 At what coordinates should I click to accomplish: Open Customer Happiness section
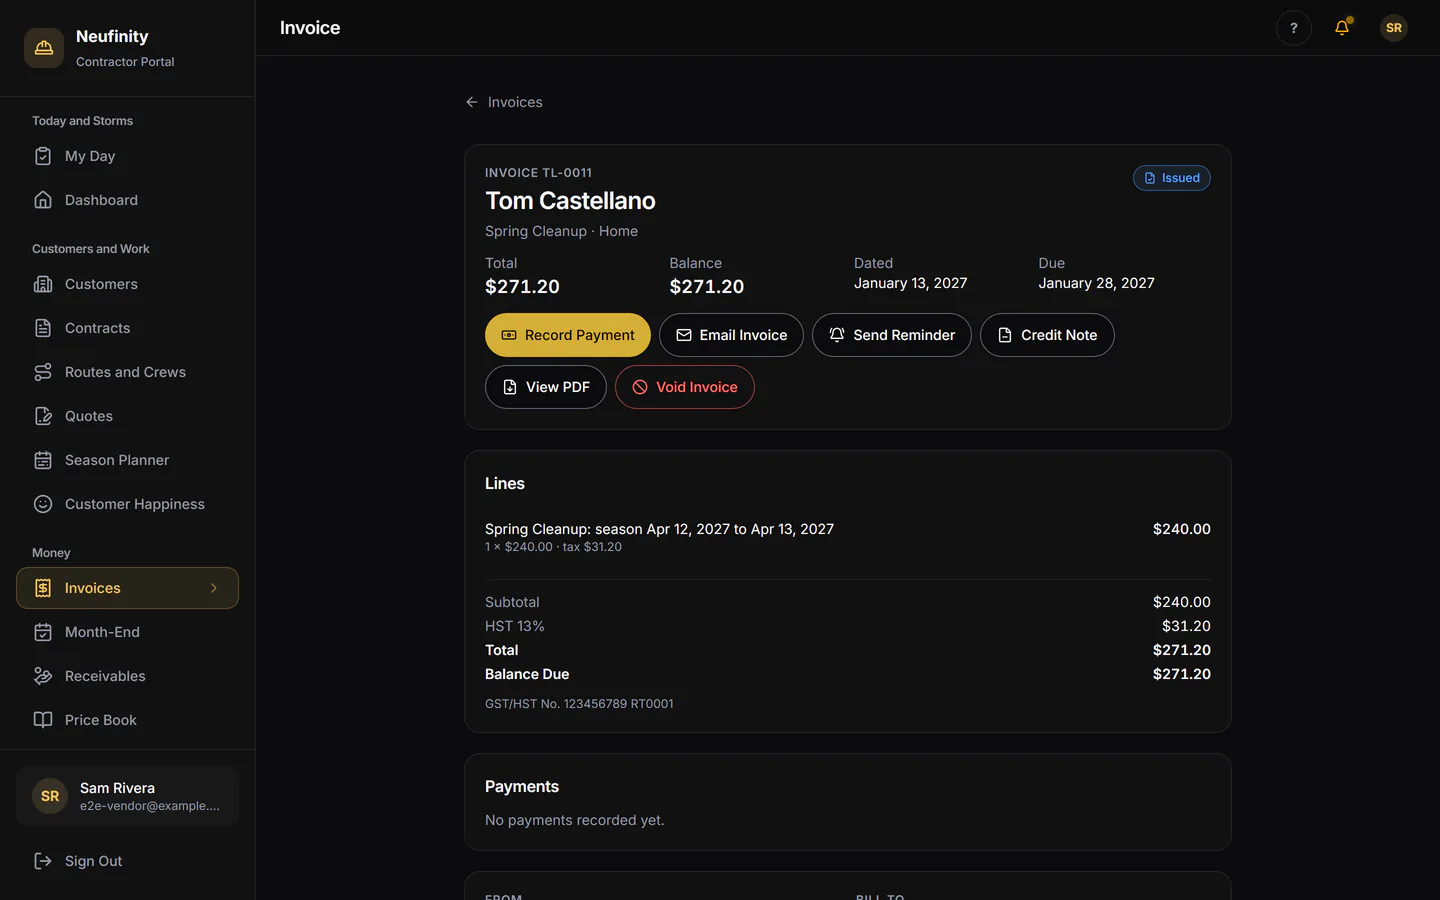127,504
